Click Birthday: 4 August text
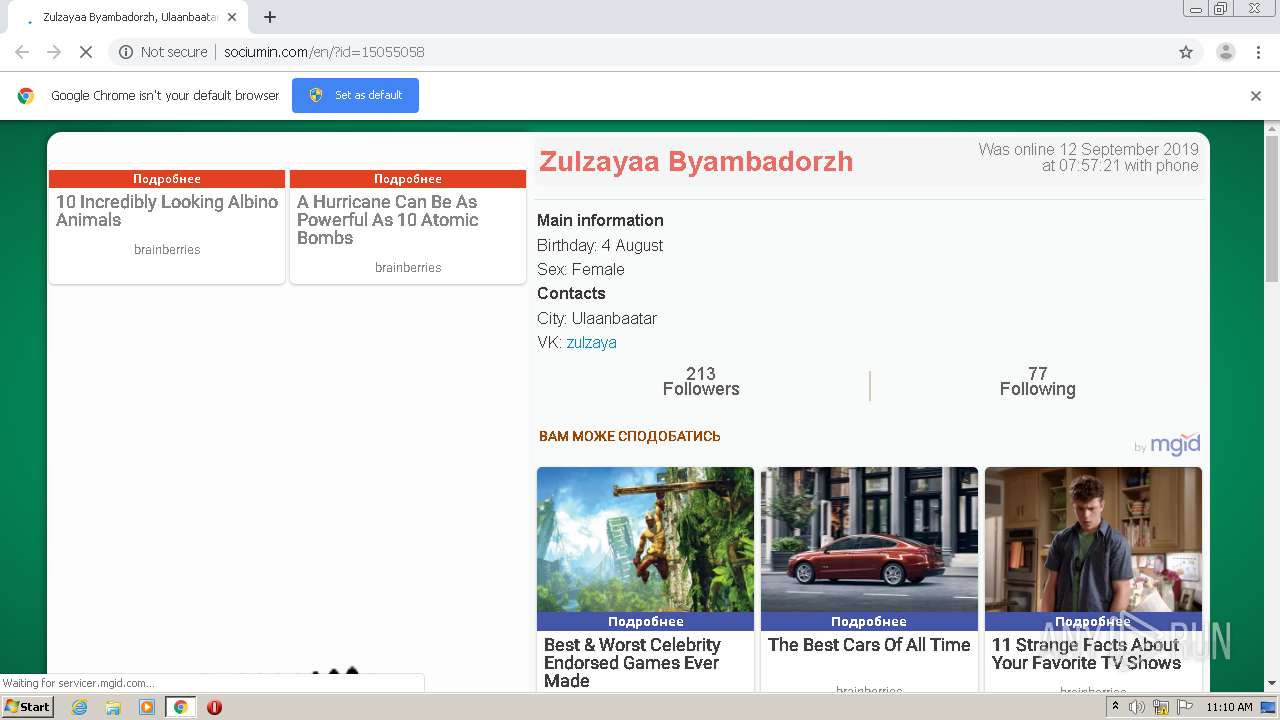The width and height of the screenshot is (1280, 720). tap(600, 245)
